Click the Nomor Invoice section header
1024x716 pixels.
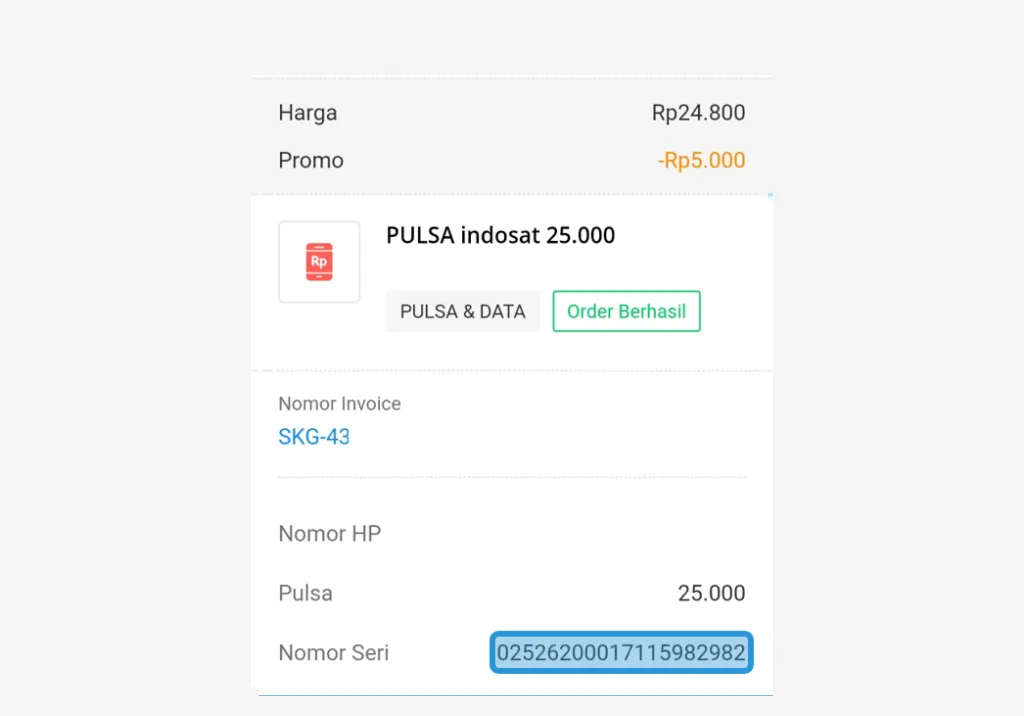pos(339,403)
